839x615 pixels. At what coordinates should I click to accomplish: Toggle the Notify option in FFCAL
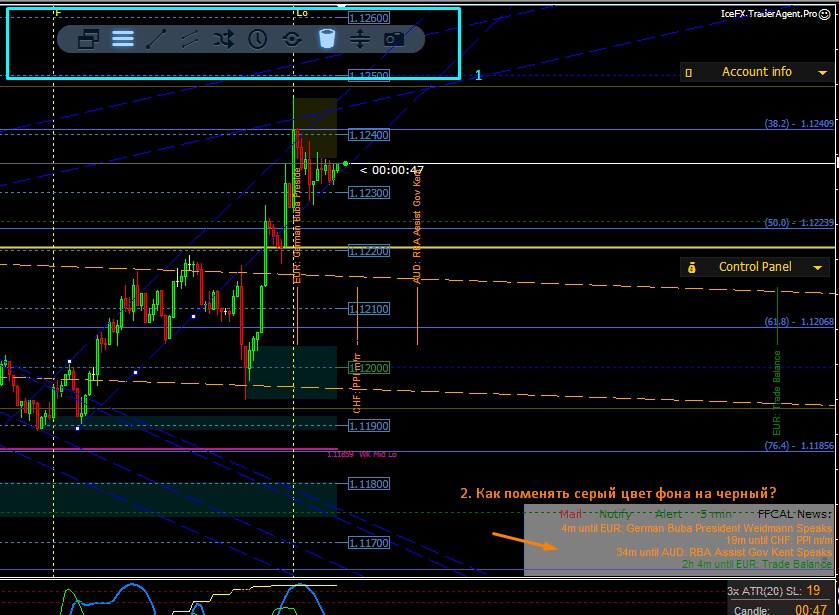pyautogui.click(x=615, y=514)
